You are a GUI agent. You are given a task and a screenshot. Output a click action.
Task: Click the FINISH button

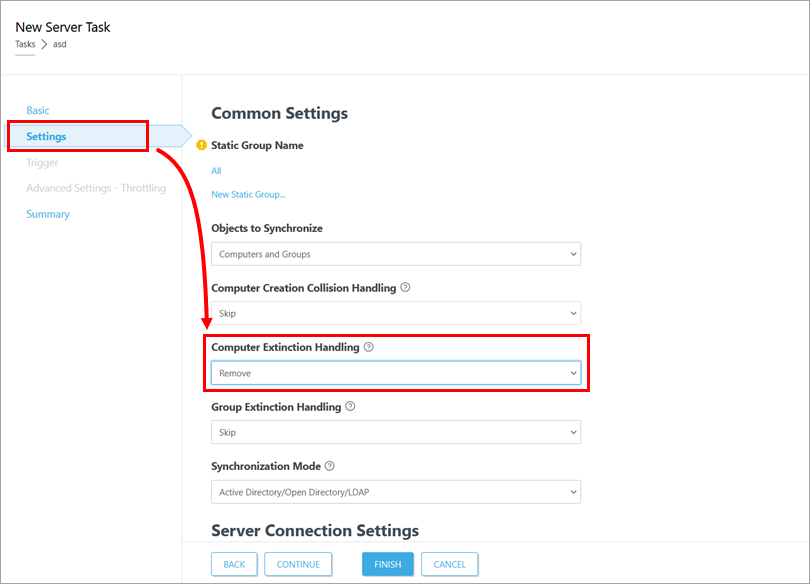[387, 564]
